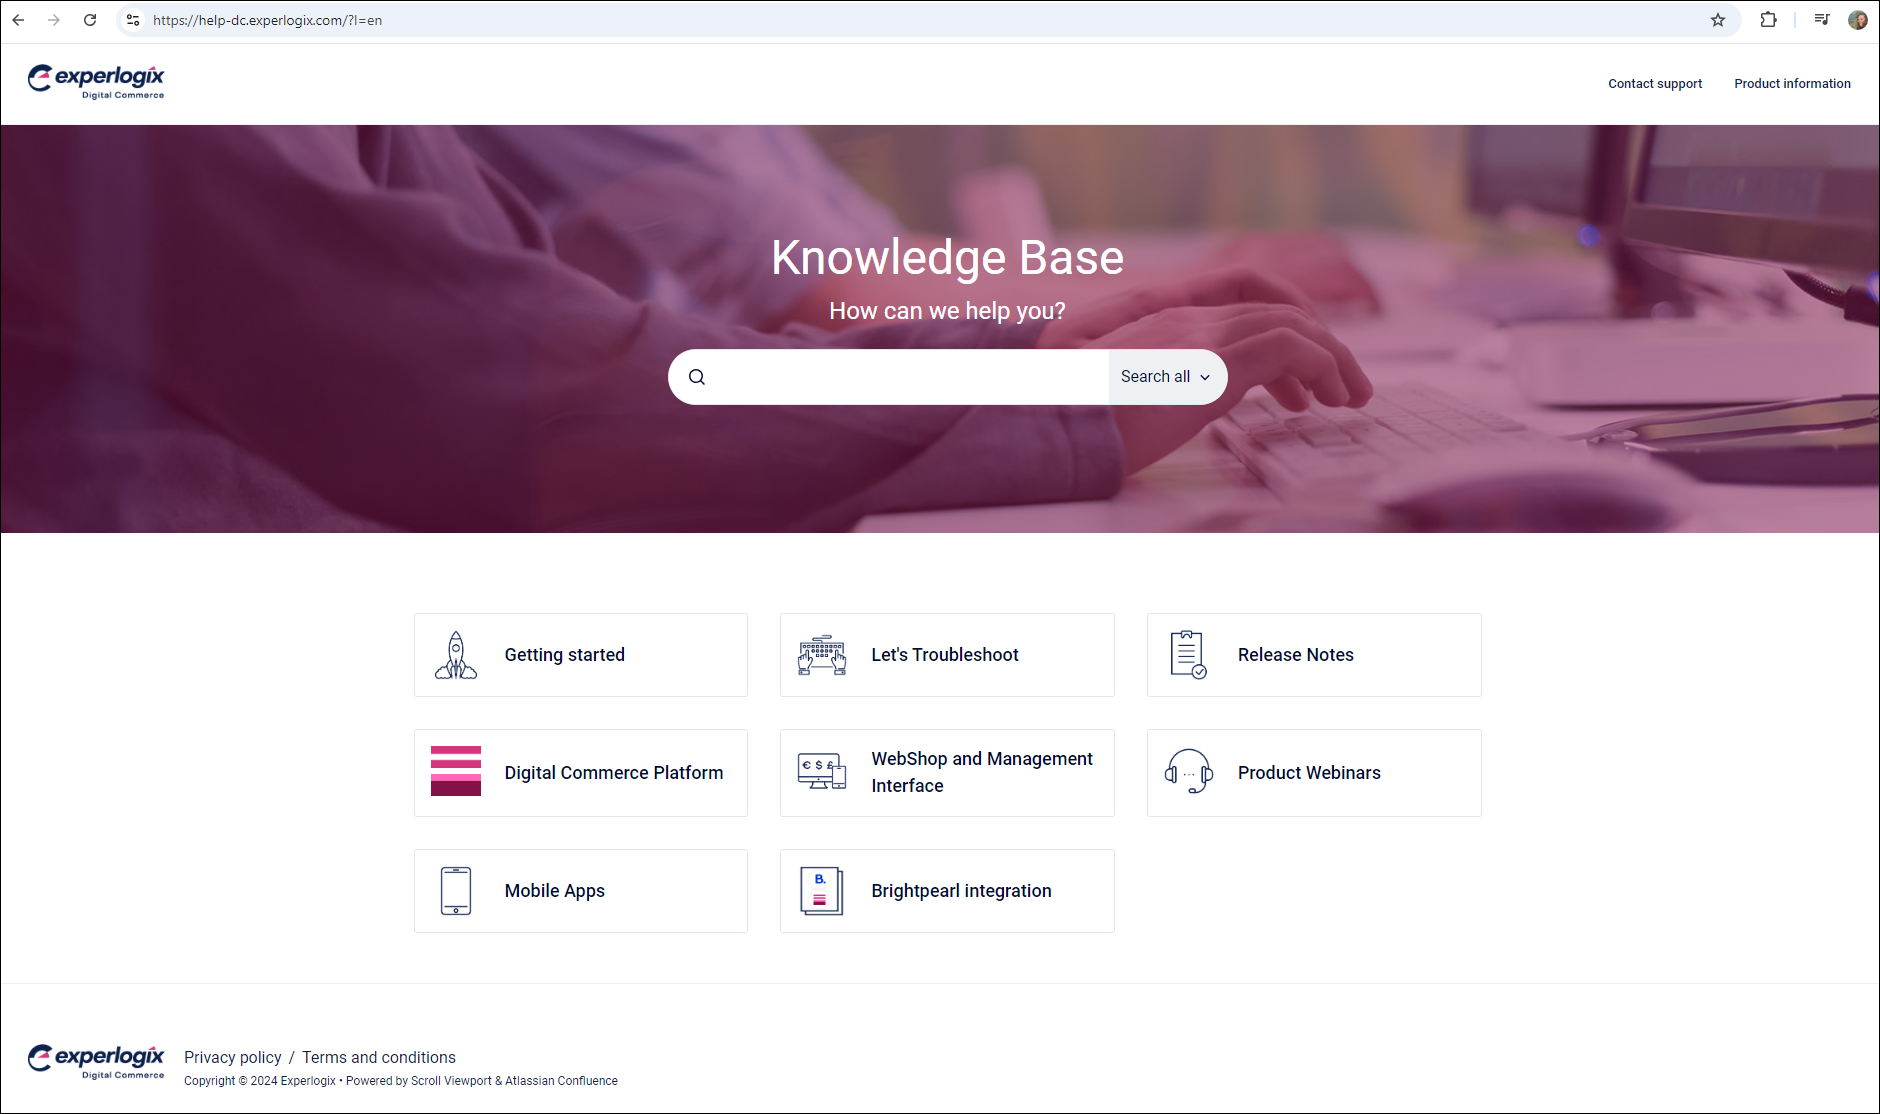
Task: Open the browser extensions puzzle icon
Action: [1769, 19]
